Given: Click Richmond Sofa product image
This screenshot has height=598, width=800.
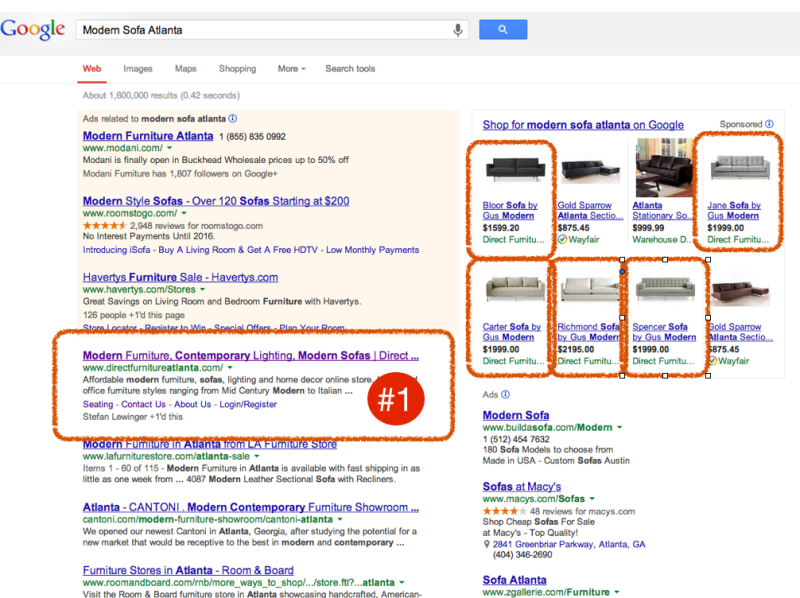Looking at the screenshot, I should pos(590,289).
